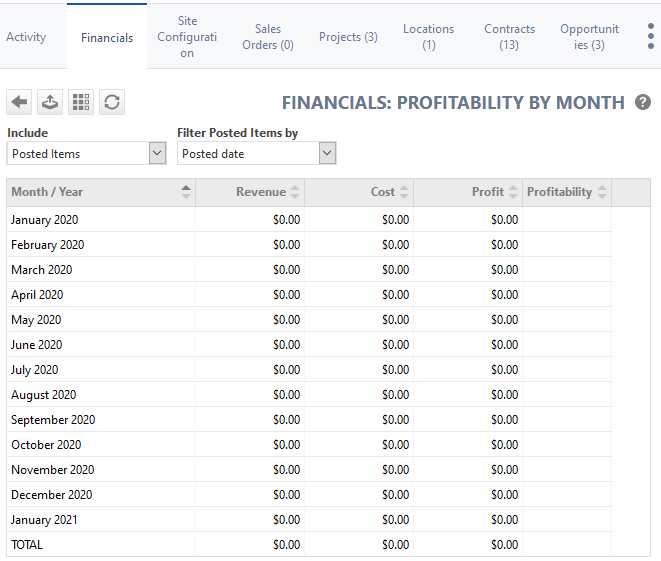Screen dimensions: 661x561
Task: Switch to the Activity tab
Action: pos(26,37)
